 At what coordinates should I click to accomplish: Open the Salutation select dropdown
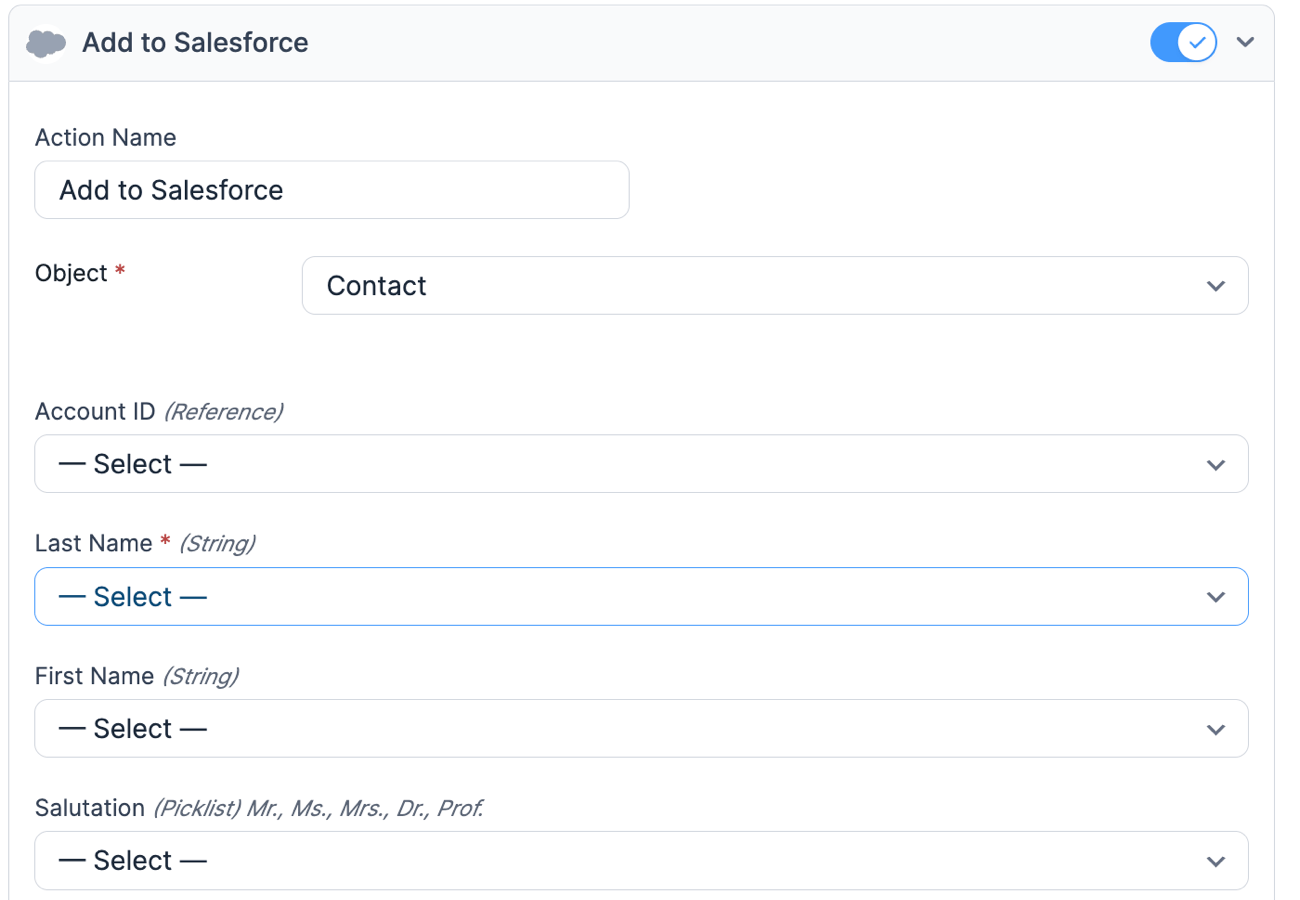tap(641, 861)
